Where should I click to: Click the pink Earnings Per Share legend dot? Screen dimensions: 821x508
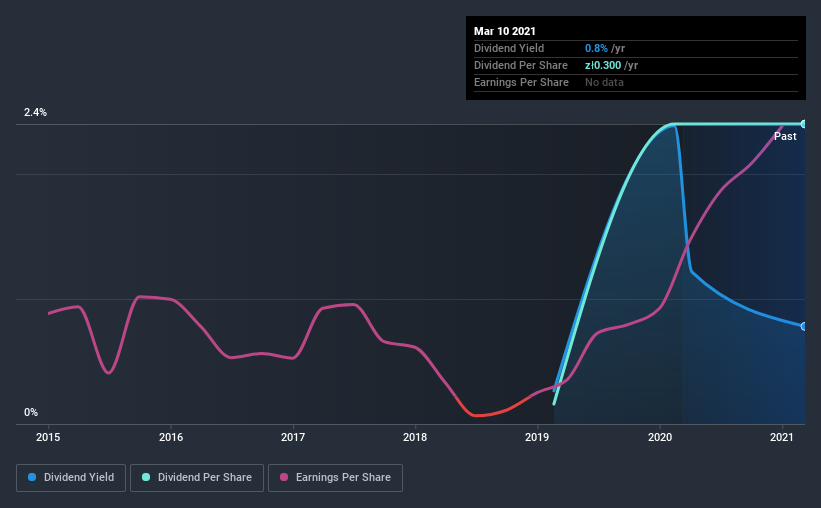click(284, 477)
